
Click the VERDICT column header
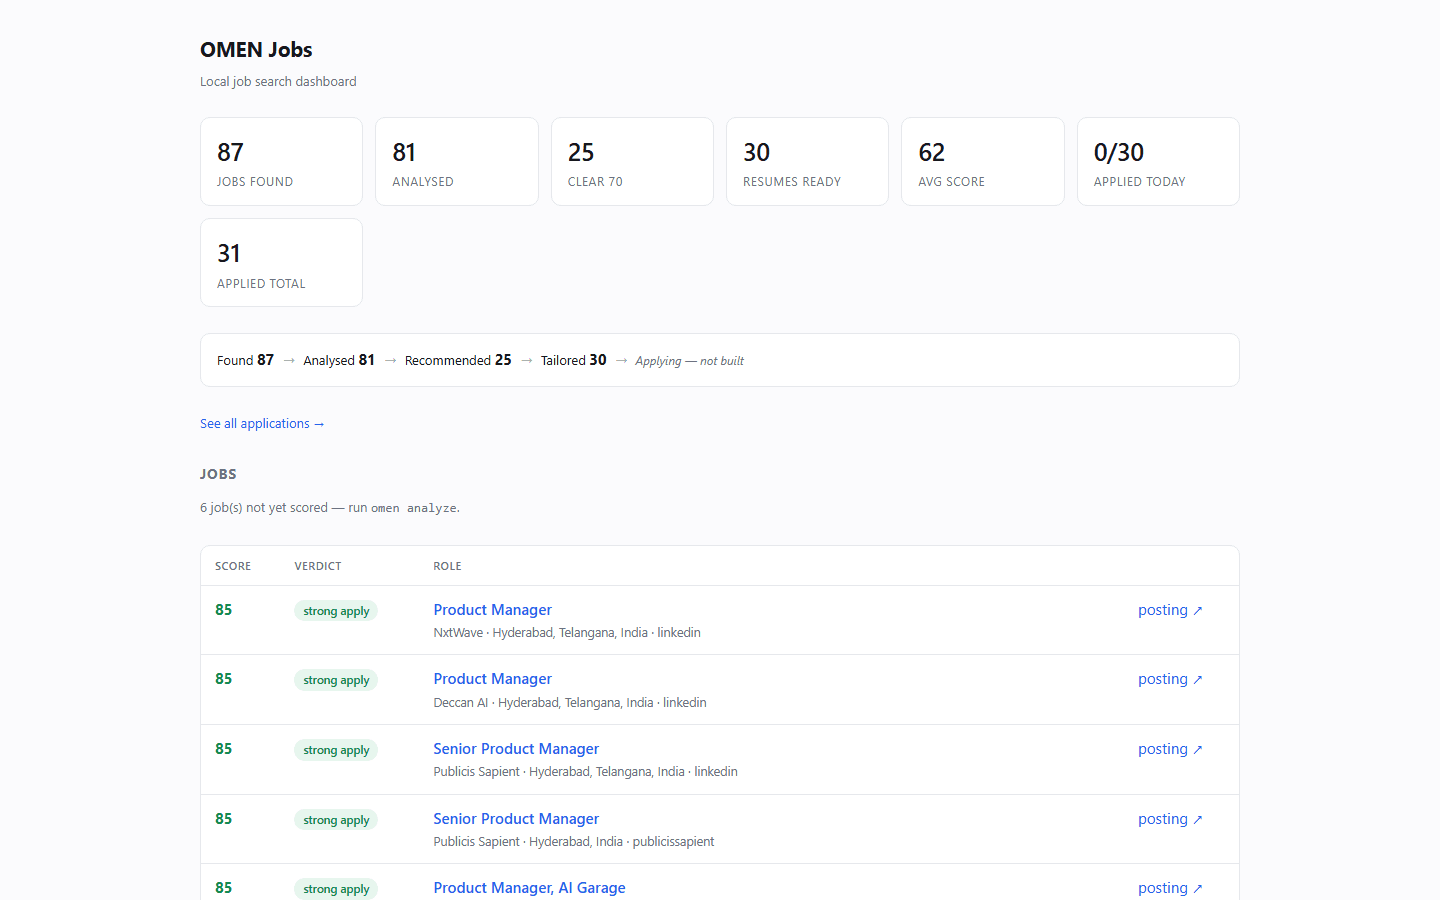tap(318, 566)
